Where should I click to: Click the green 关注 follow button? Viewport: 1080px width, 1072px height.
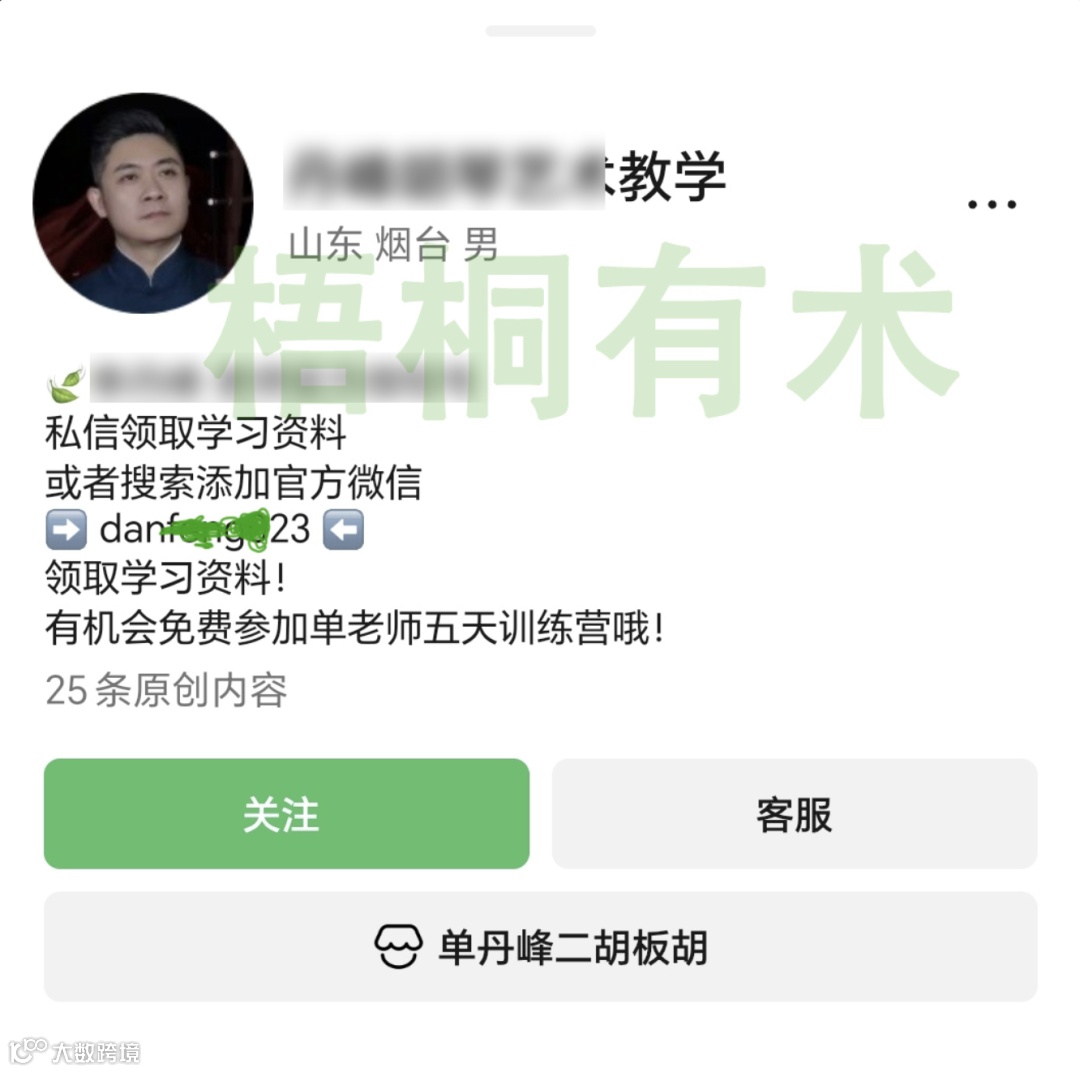[287, 814]
